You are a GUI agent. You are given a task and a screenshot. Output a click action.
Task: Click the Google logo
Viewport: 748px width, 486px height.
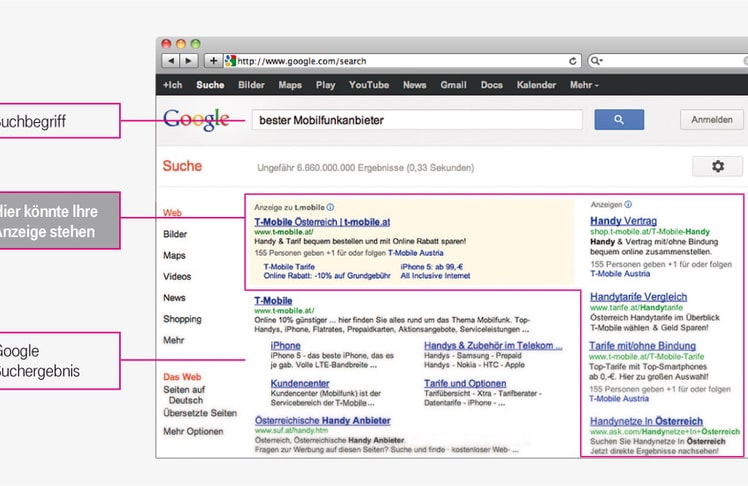coord(196,120)
